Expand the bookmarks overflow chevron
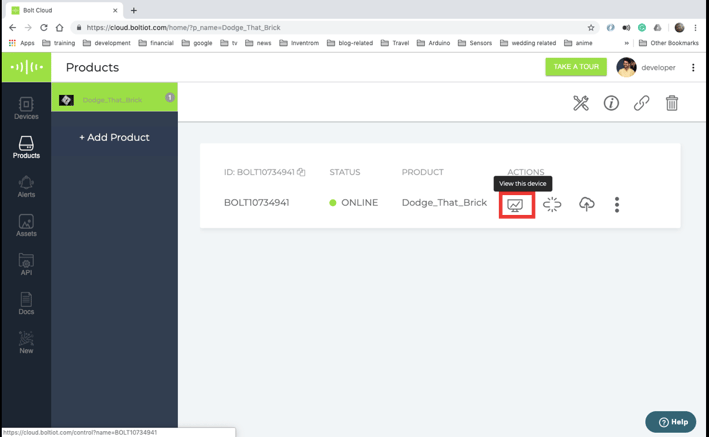The height and width of the screenshot is (437, 709). pyautogui.click(x=627, y=43)
